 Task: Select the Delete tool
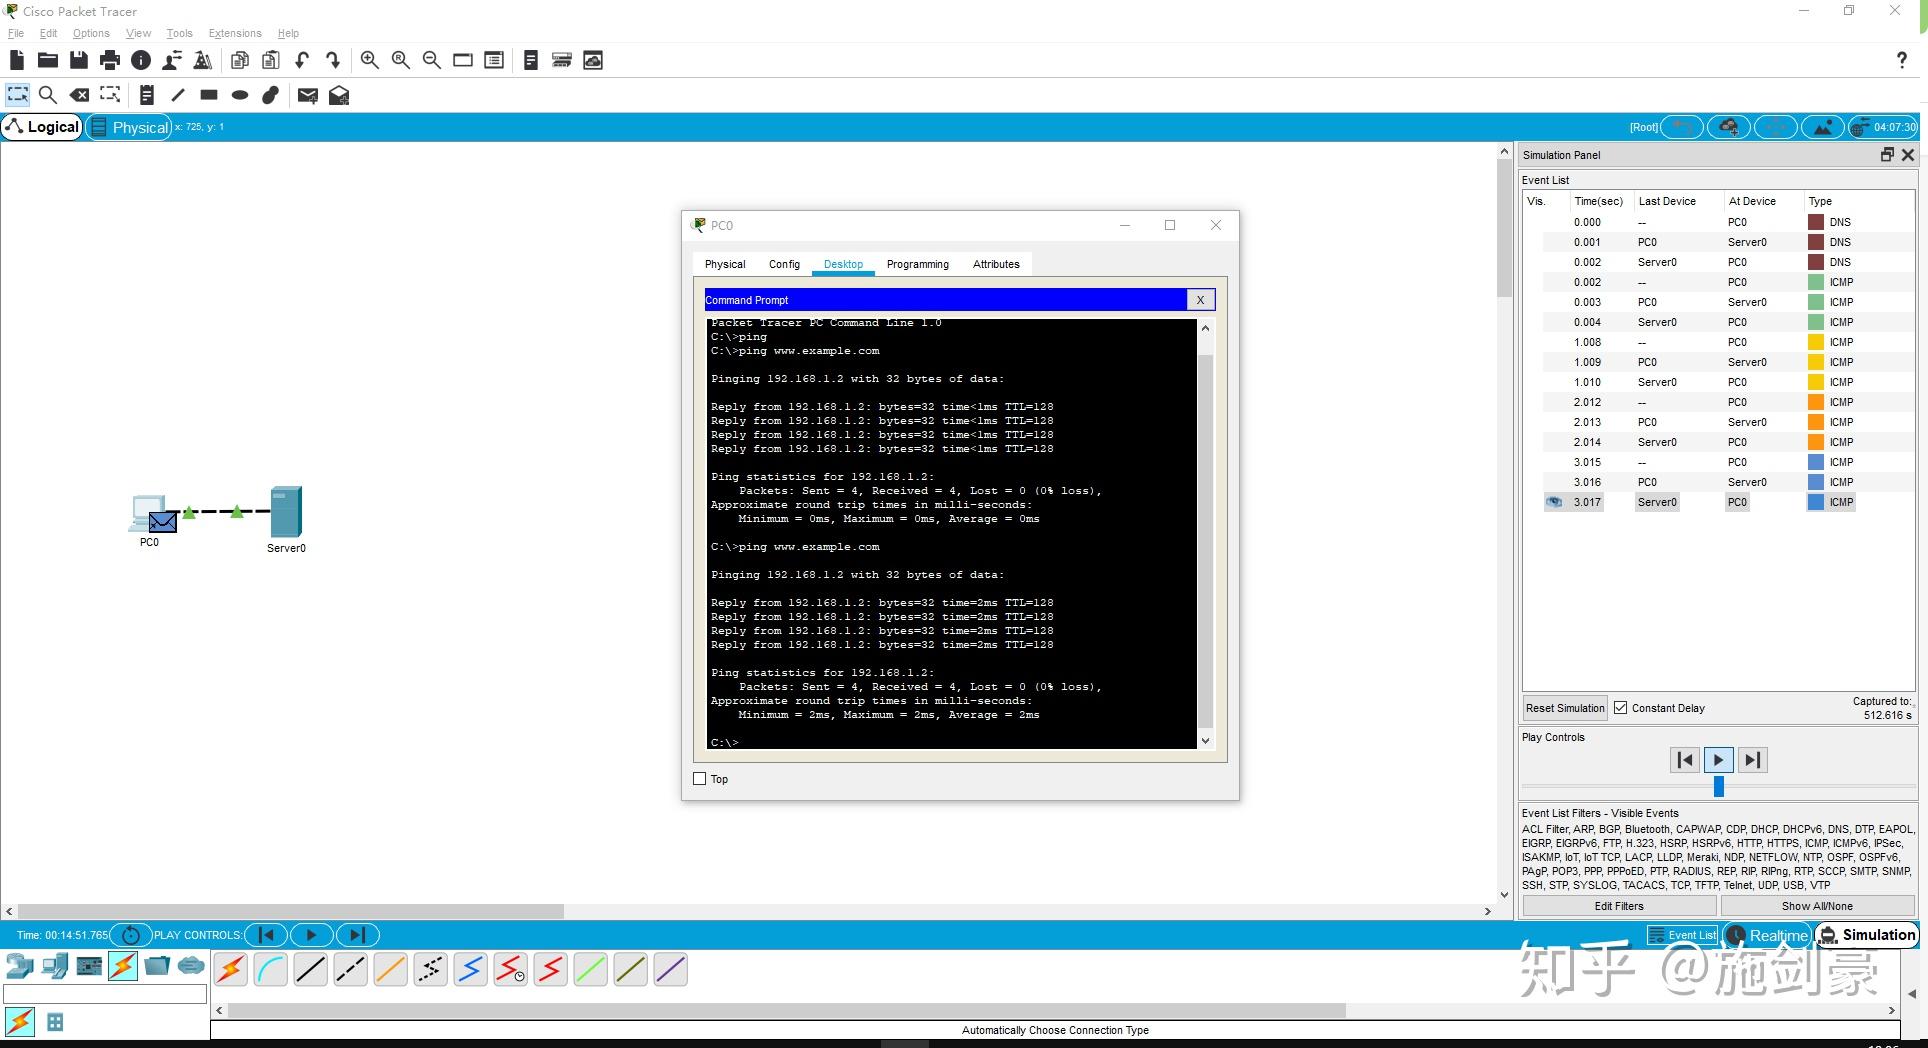tap(79, 95)
